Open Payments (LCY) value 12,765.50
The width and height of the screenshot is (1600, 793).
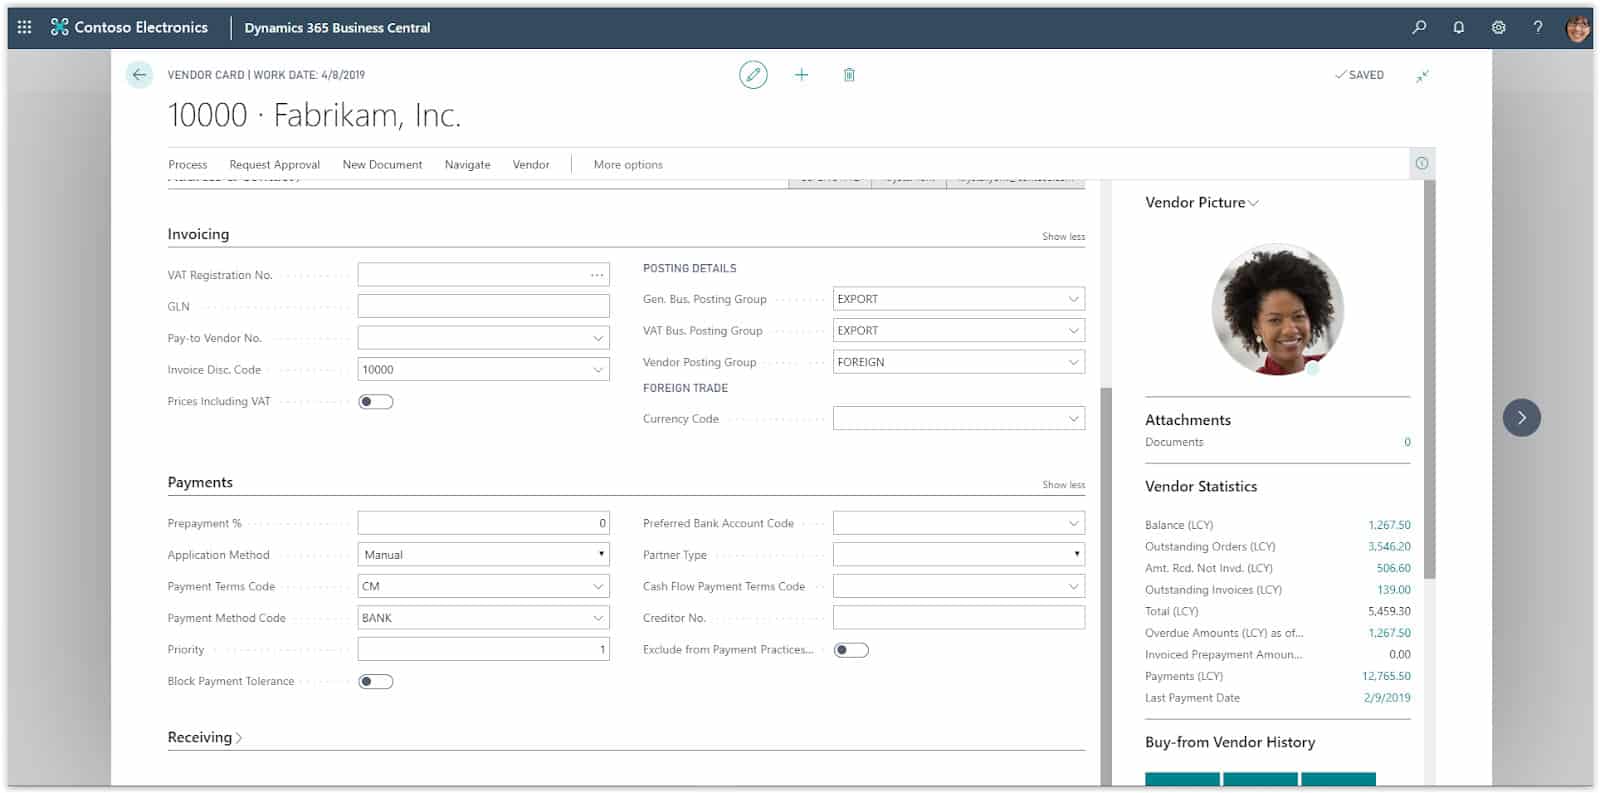(1386, 677)
